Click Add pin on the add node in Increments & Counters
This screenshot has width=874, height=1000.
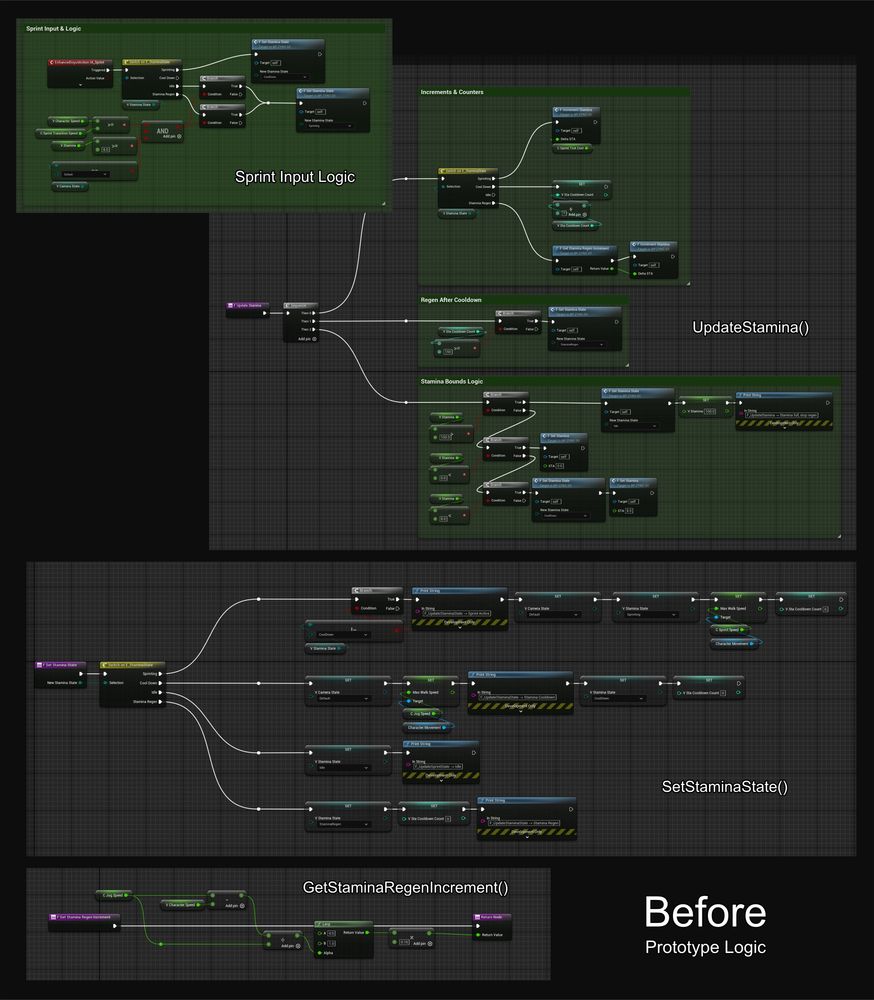pyautogui.click(x=577, y=215)
